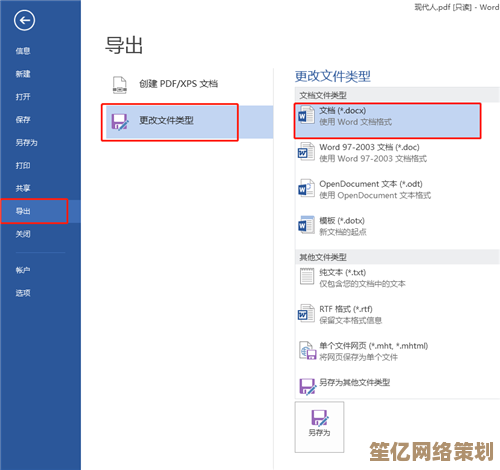Viewport: 500px width, 470px height.
Task: Click the 创建 PDF/XPS 文档 page icon
Action: tap(120, 85)
